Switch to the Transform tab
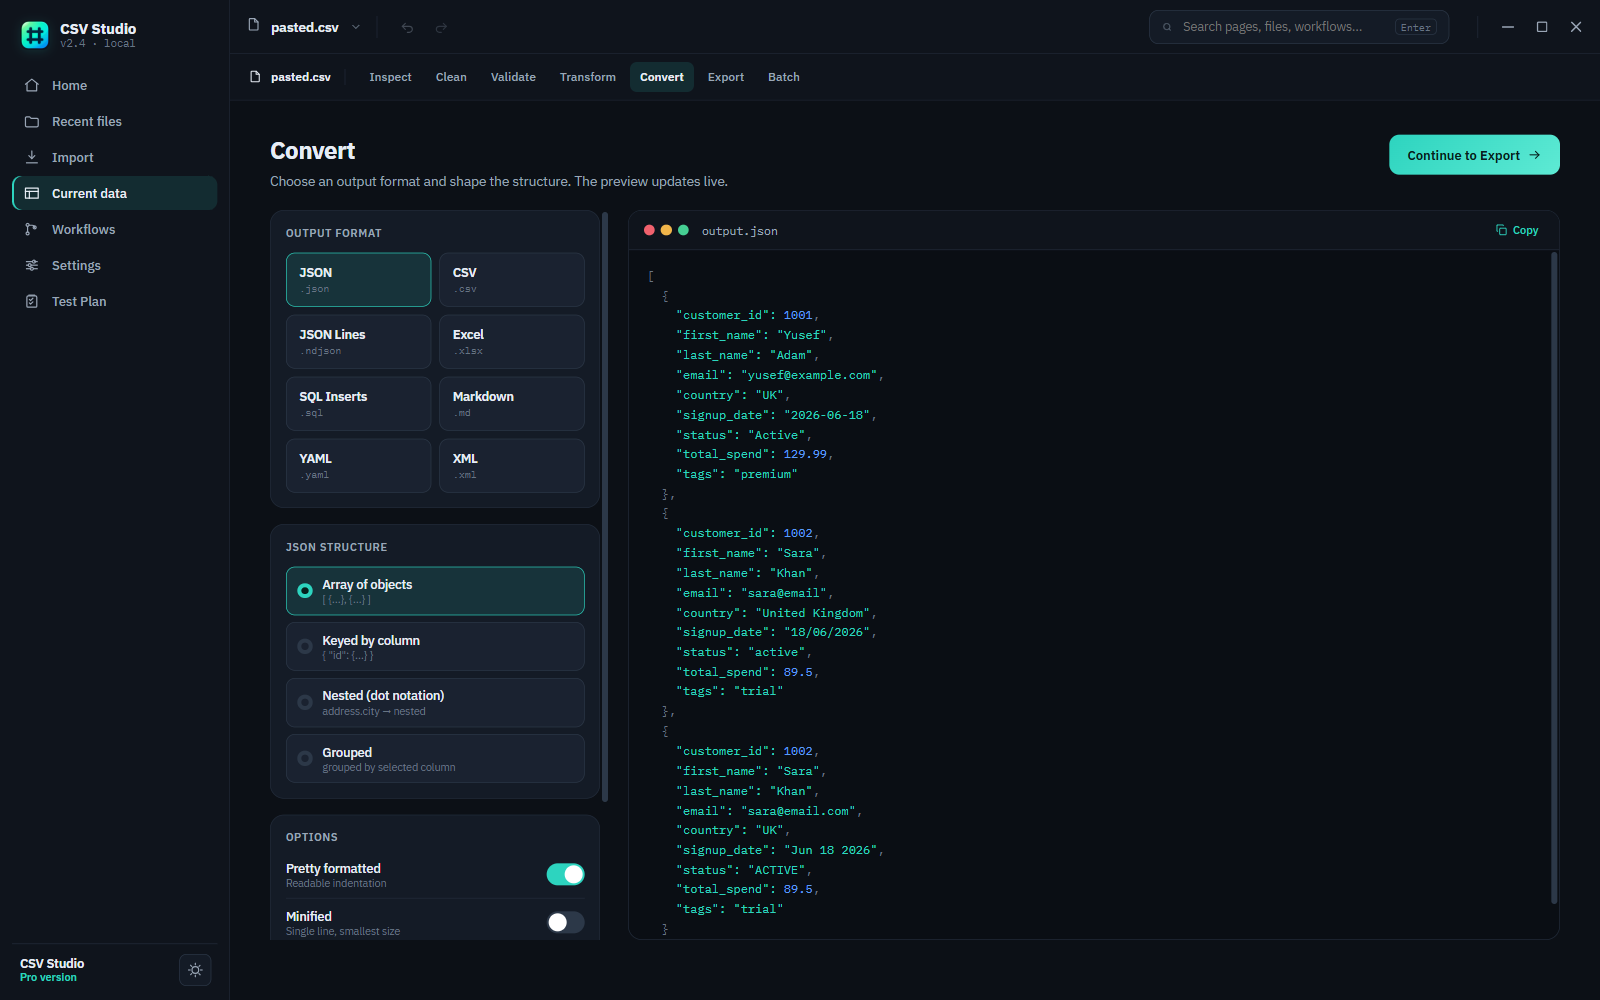The width and height of the screenshot is (1600, 1000). click(x=588, y=77)
